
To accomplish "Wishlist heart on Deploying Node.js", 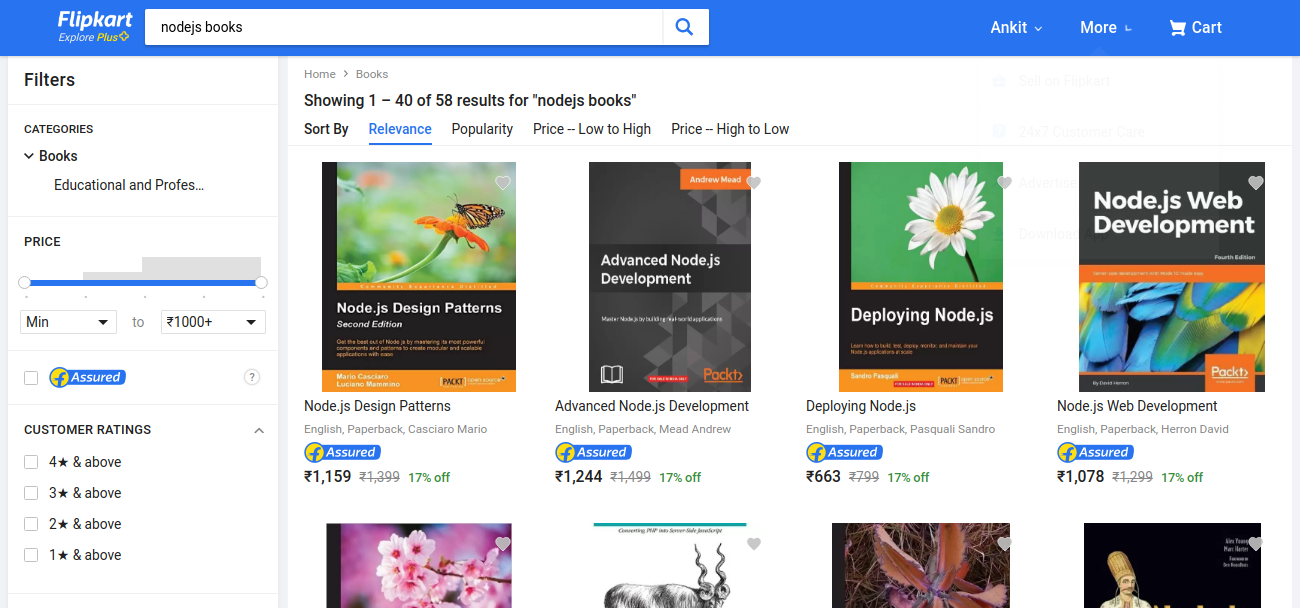I will 1005,182.
